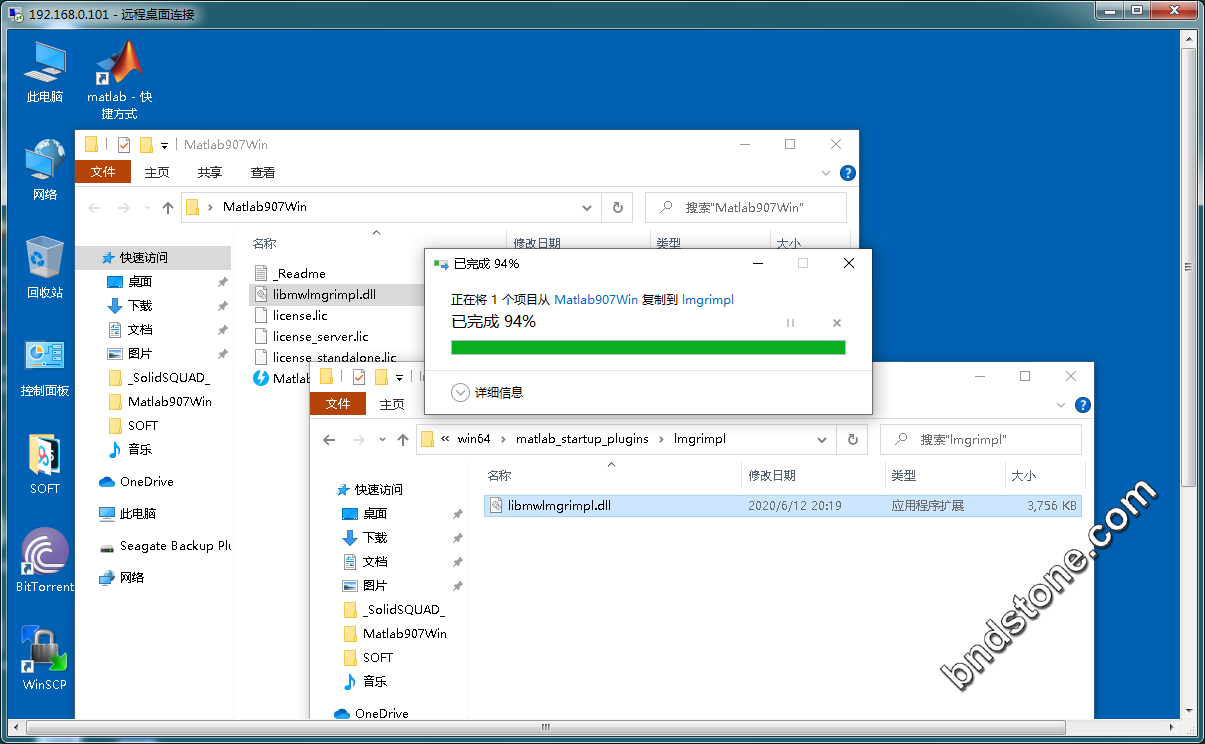
Task: Open the Control Panel (控制面板) desktop icon
Action: pyautogui.click(x=45, y=358)
